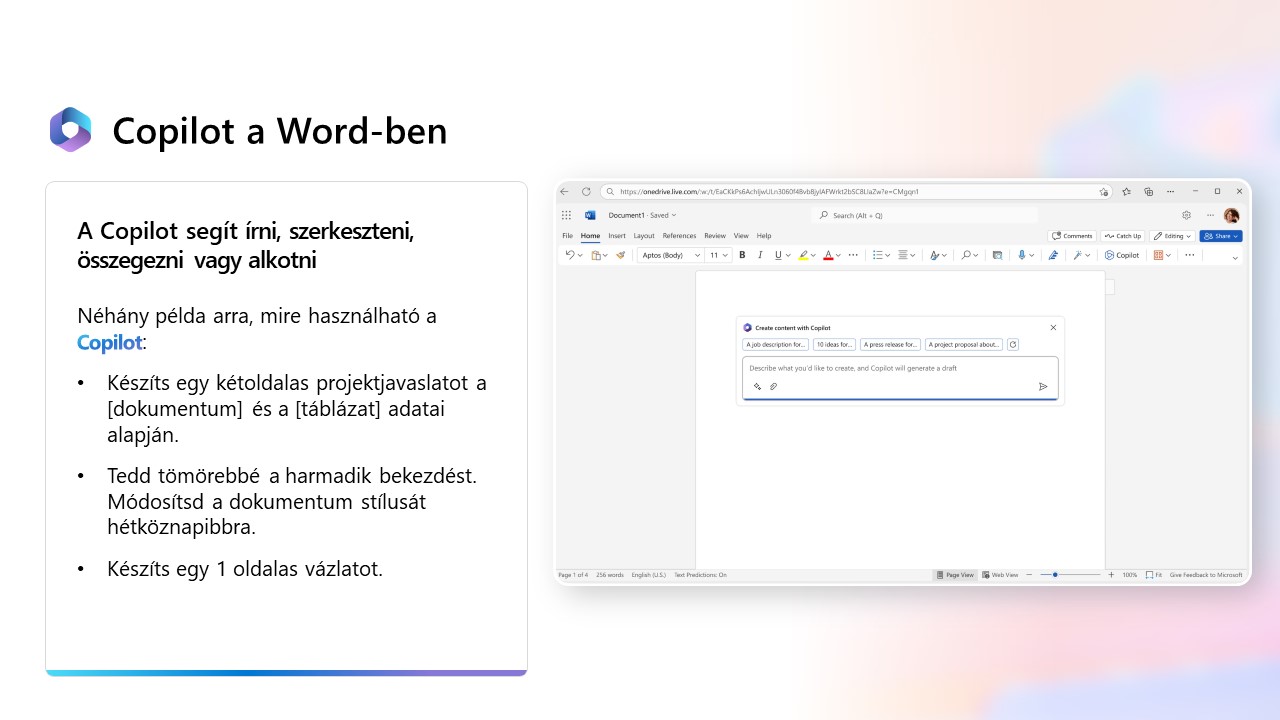Expand the Undo dropdown arrow
Screen dimensions: 1280x720
pyautogui.click(x=580, y=255)
